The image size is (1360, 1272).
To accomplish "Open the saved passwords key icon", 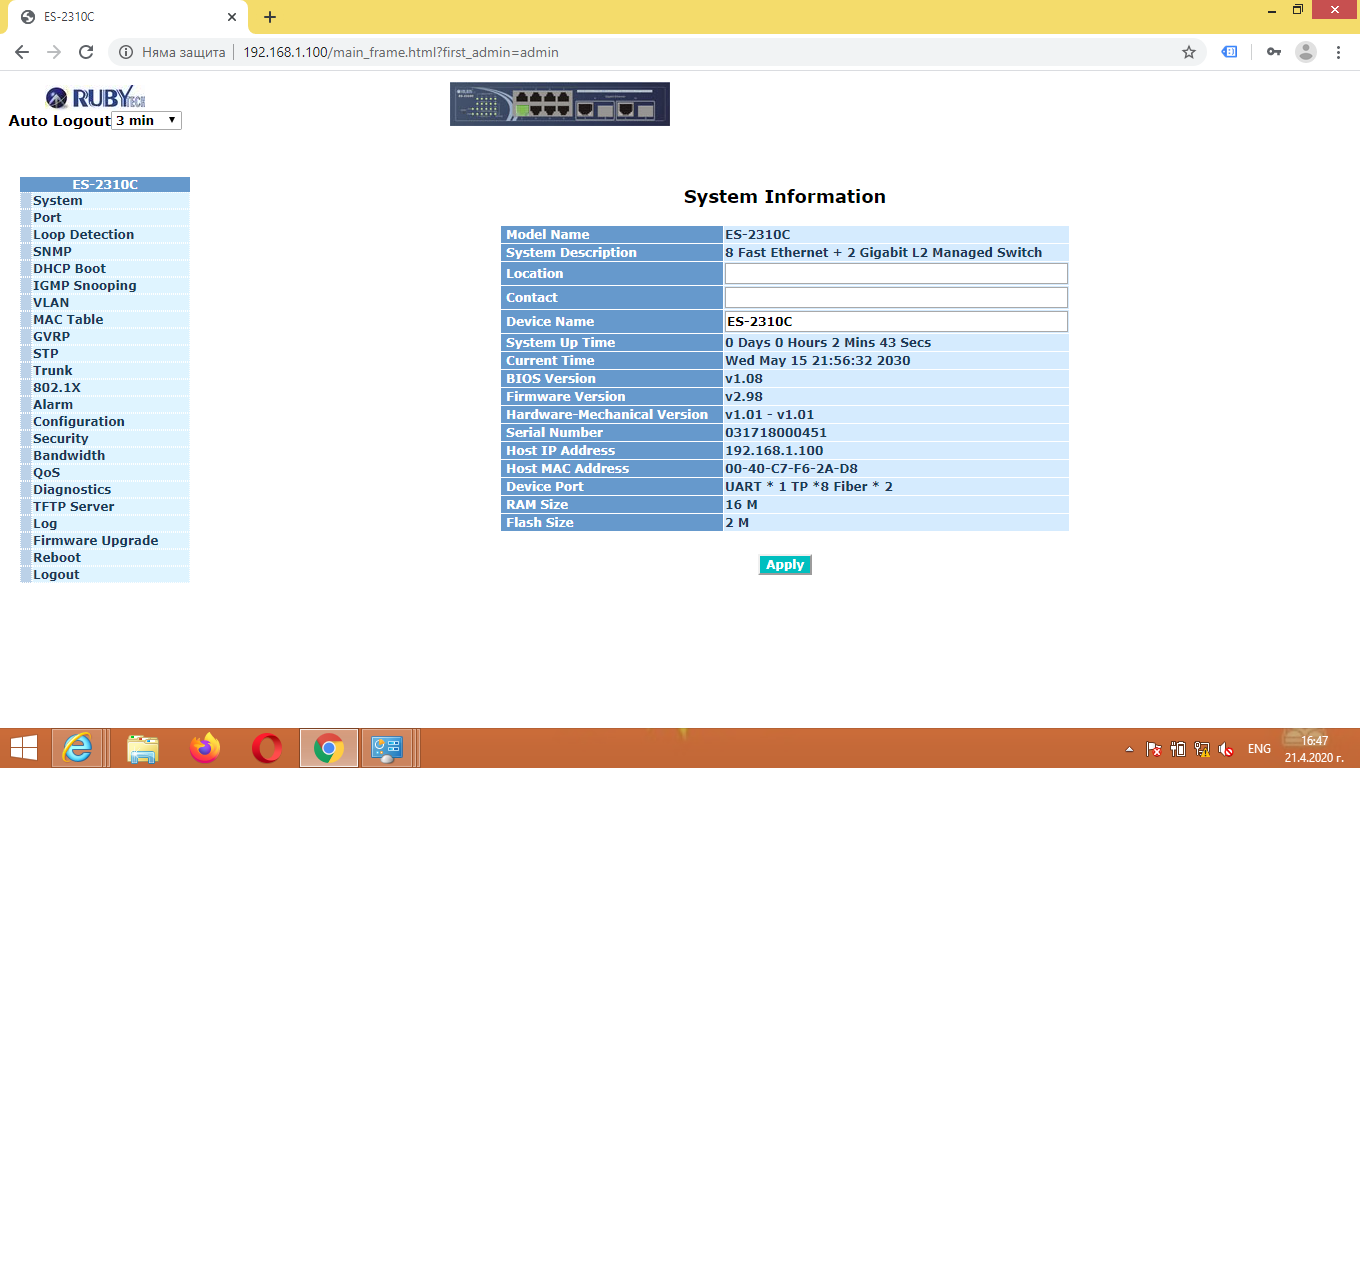I will point(1273,52).
